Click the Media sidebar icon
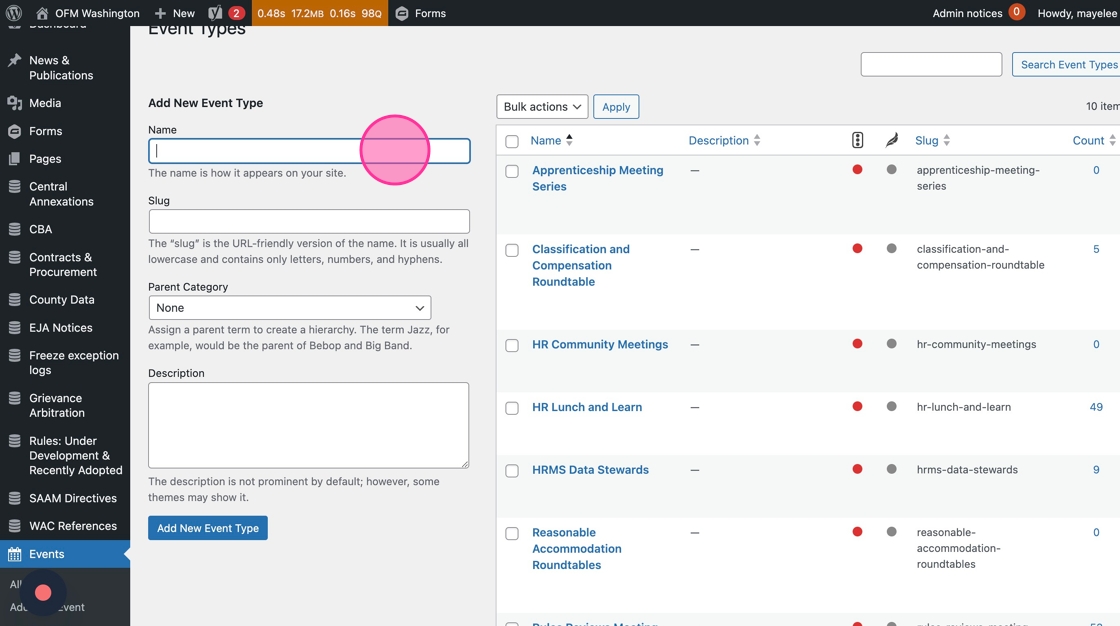This screenshot has width=1120, height=626. tap(14, 103)
